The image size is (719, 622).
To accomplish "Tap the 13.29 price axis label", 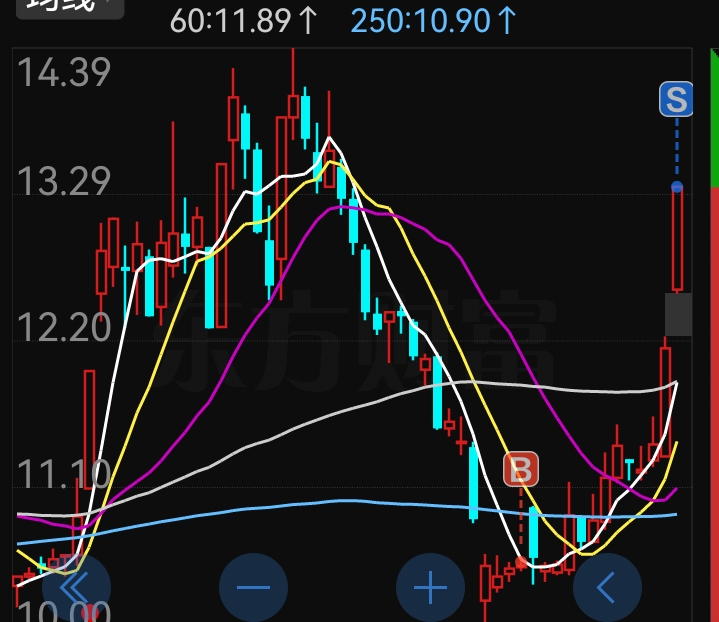I will [x=64, y=181].
